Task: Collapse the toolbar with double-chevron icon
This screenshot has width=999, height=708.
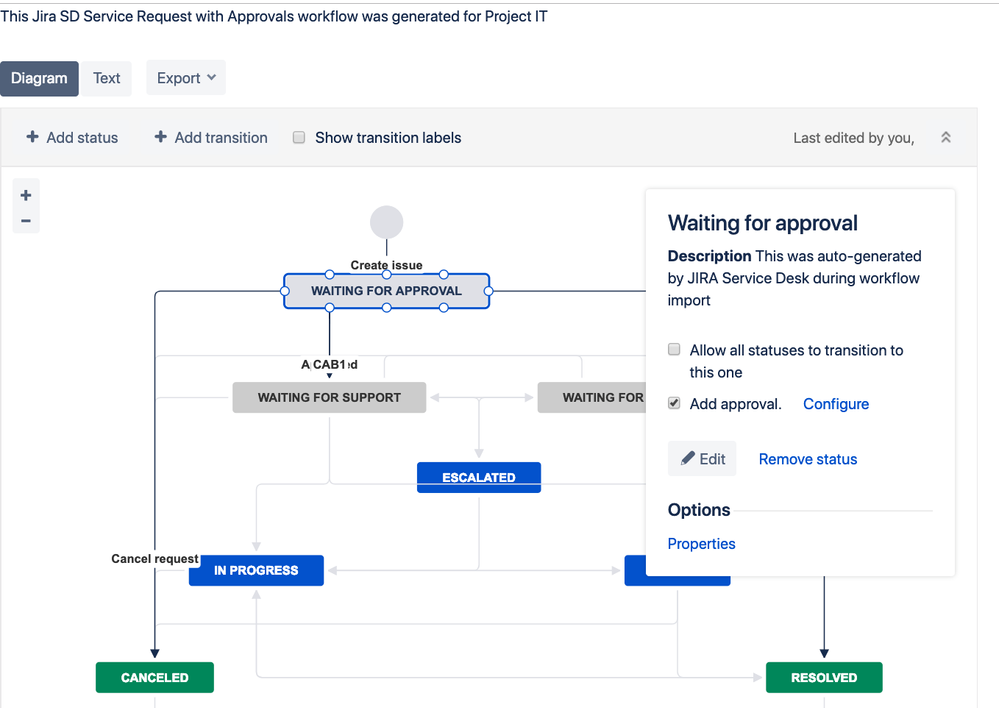Action: coord(945,138)
